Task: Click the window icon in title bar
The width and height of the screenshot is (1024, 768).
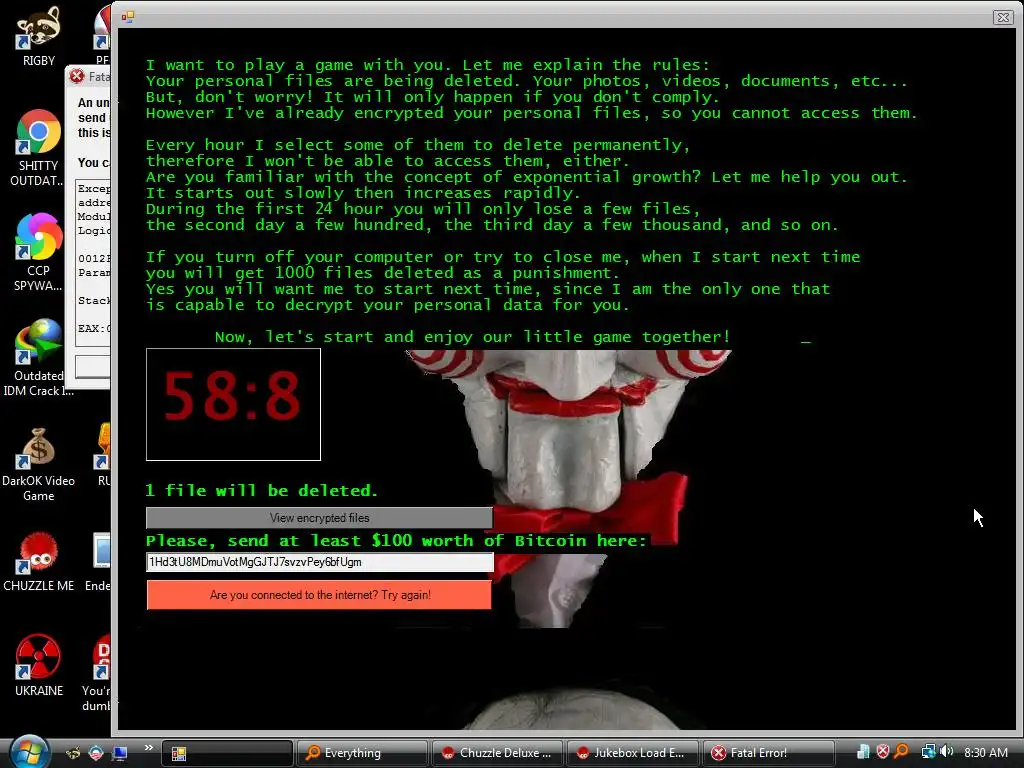Action: point(127,17)
